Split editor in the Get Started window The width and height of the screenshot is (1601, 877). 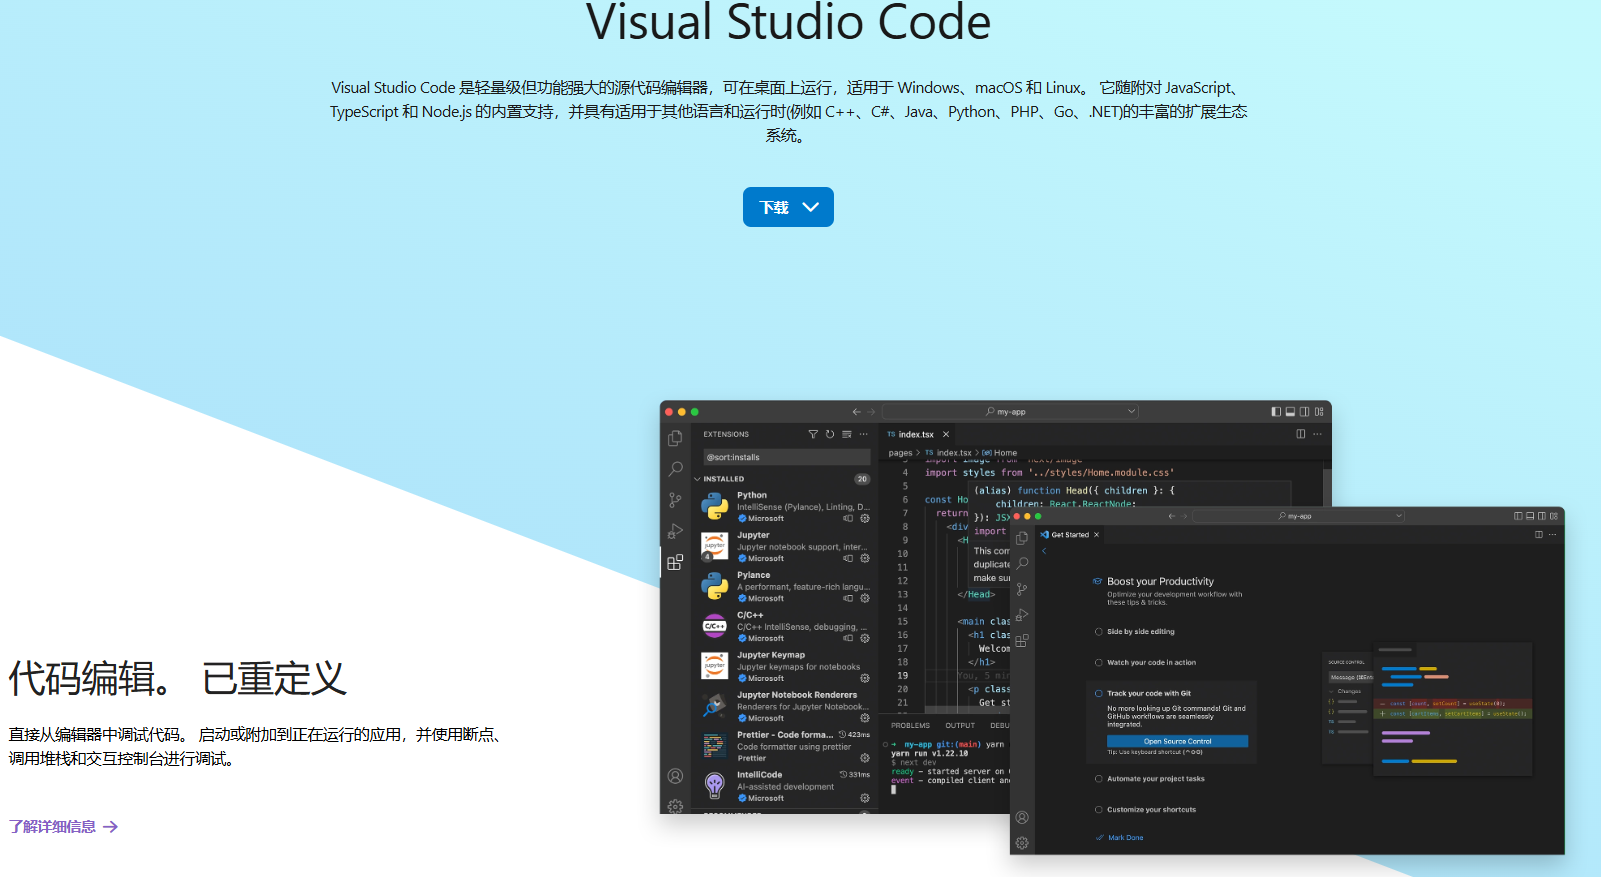1539,535
